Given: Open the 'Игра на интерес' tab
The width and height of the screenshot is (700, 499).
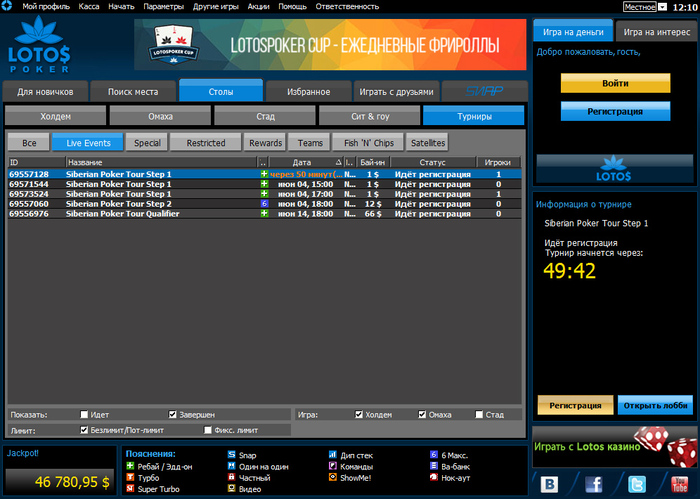Looking at the screenshot, I should click(x=656, y=32).
